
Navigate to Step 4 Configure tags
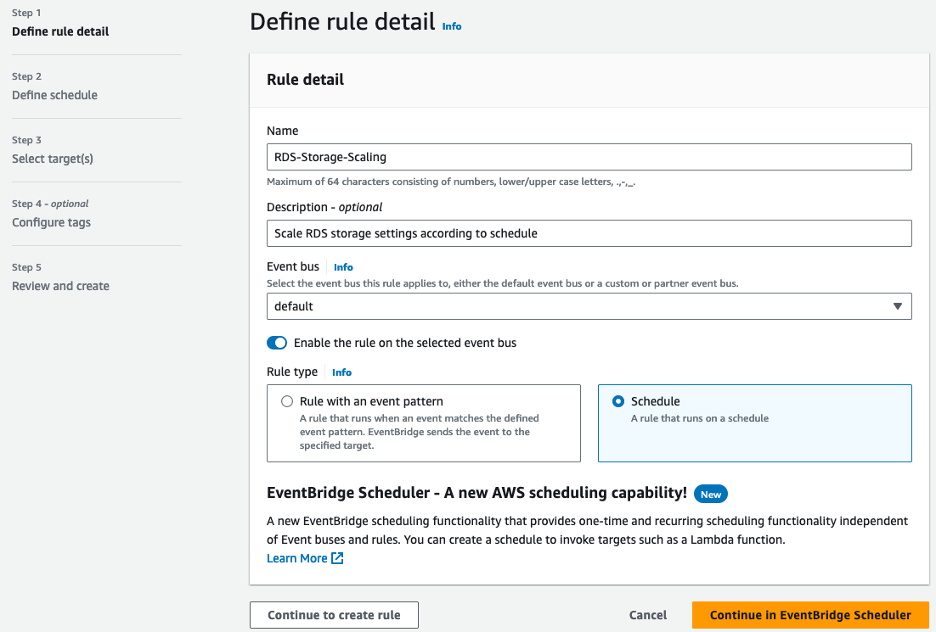(50, 222)
